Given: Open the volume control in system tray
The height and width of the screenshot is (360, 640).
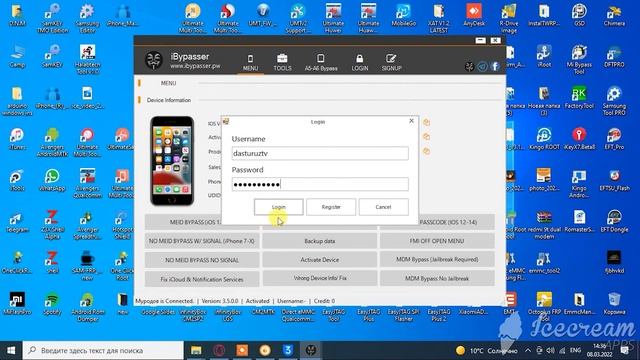Looking at the screenshot, I should [551, 350].
